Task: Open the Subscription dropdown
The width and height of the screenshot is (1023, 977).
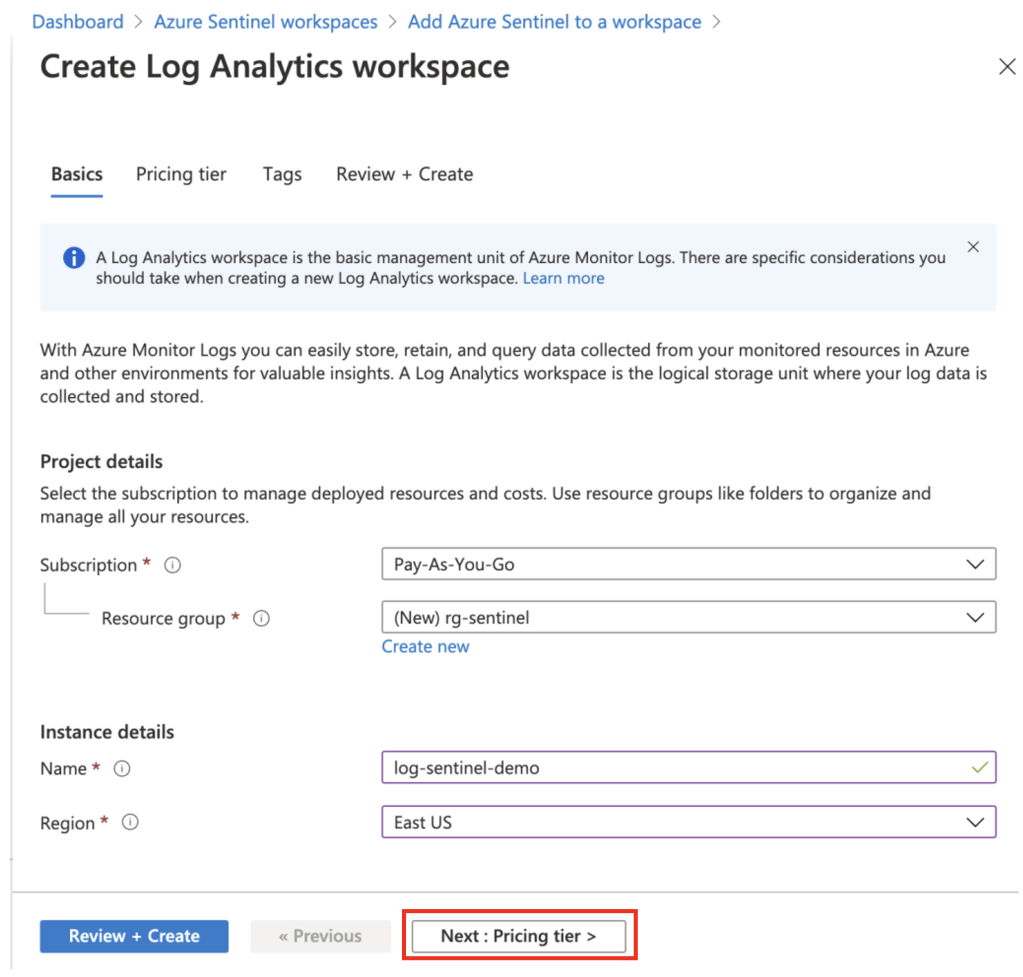Action: pyautogui.click(x=688, y=564)
